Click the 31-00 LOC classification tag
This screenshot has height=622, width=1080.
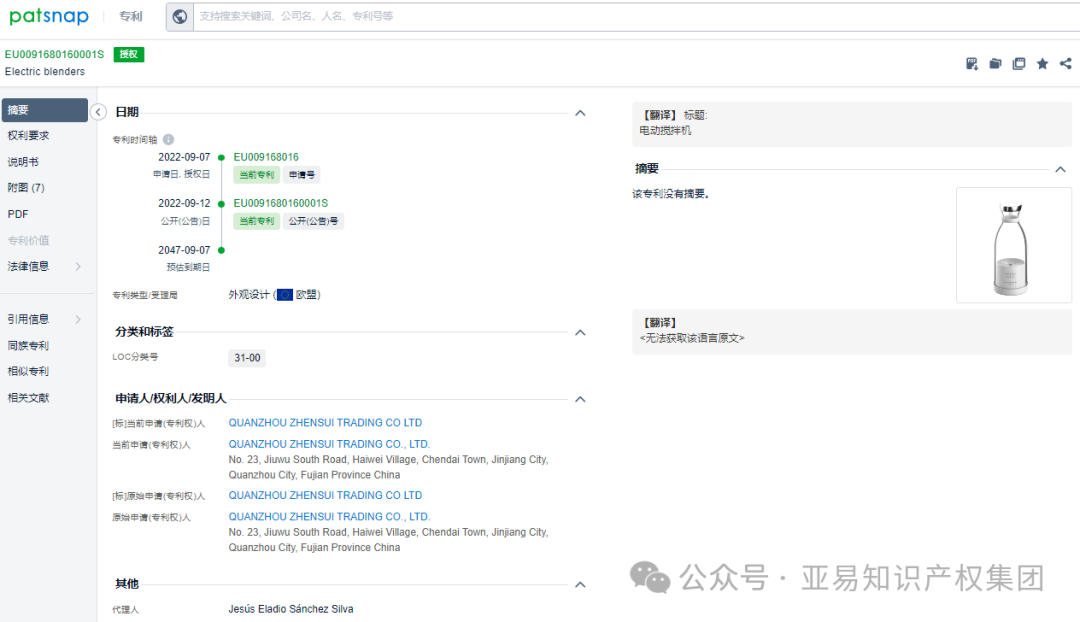tap(247, 358)
